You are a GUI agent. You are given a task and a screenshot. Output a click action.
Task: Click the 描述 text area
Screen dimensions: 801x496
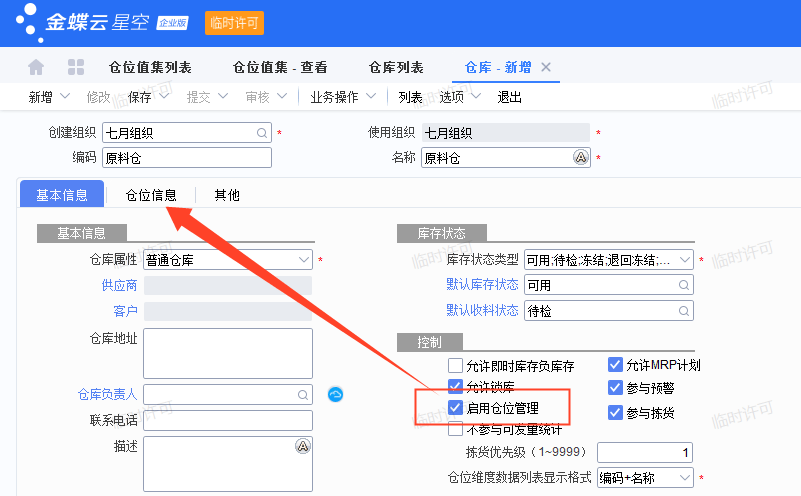(228, 463)
